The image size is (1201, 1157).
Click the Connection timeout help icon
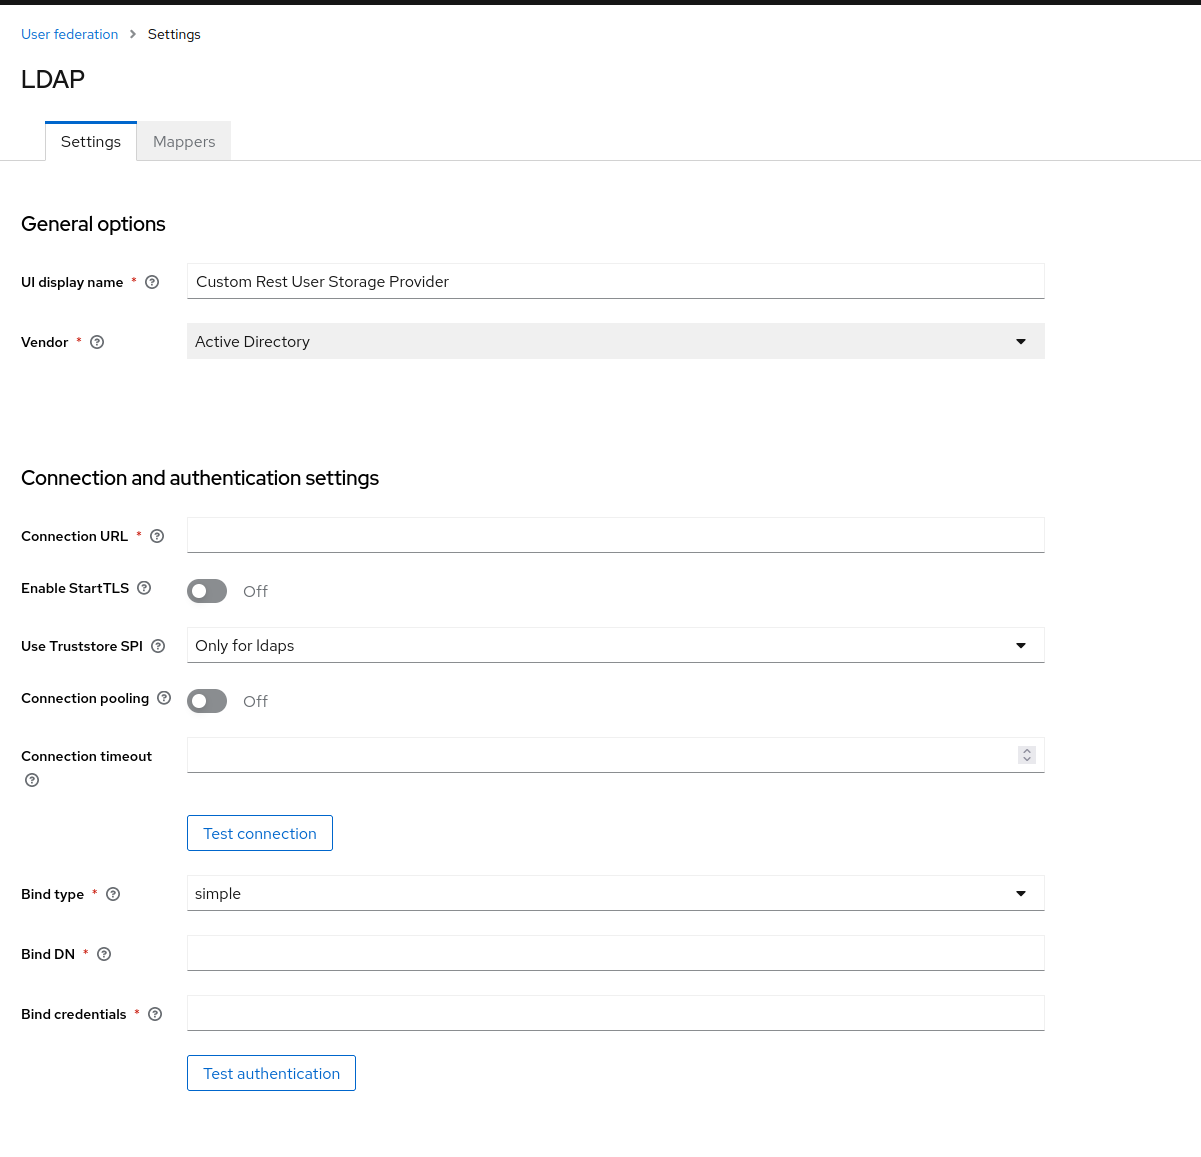pos(31,780)
